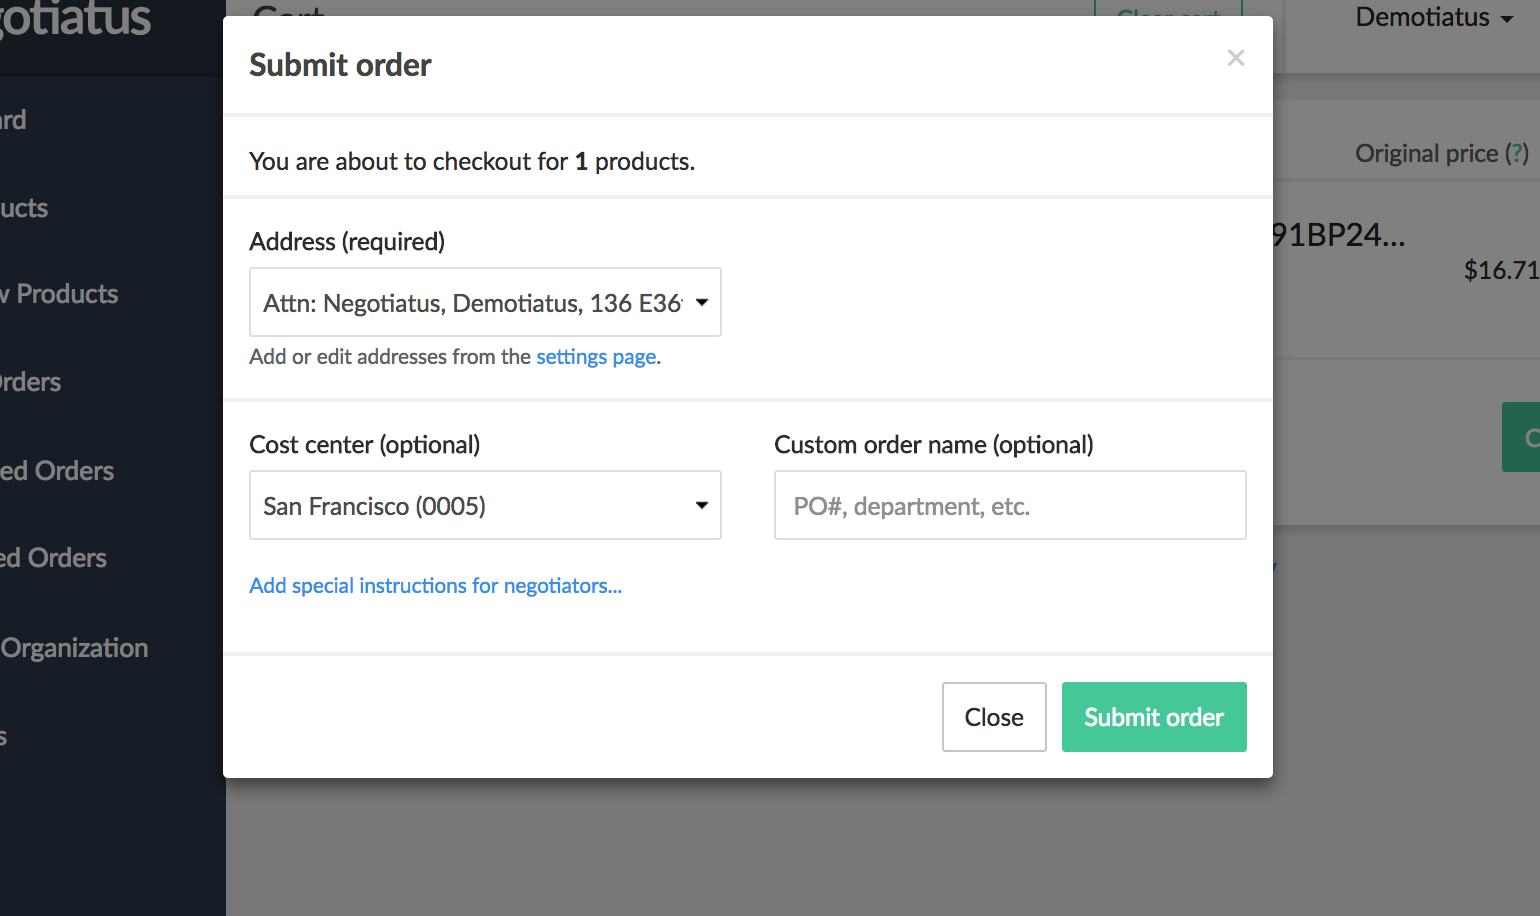
Task: Open the sidebar item ending in "ucts"
Action: pyautogui.click(x=24, y=208)
